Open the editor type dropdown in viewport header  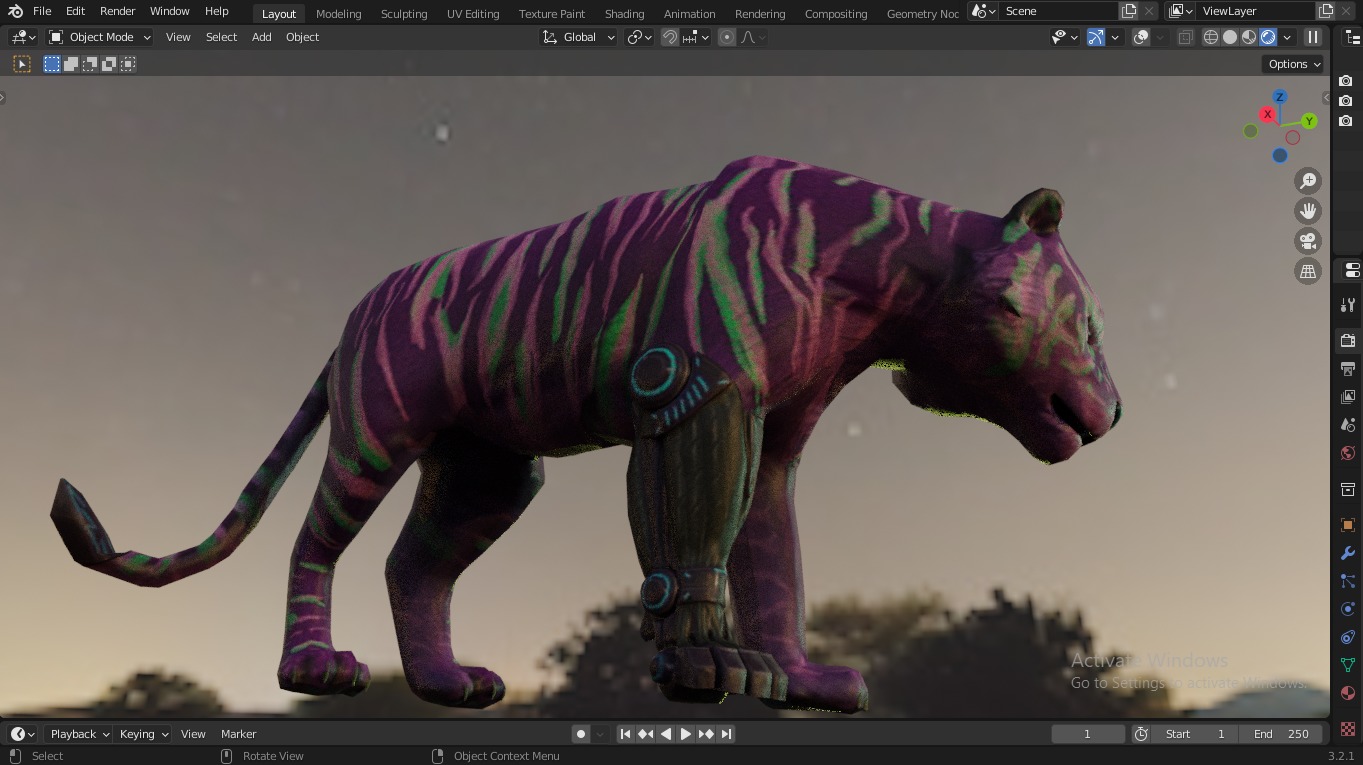click(x=23, y=37)
